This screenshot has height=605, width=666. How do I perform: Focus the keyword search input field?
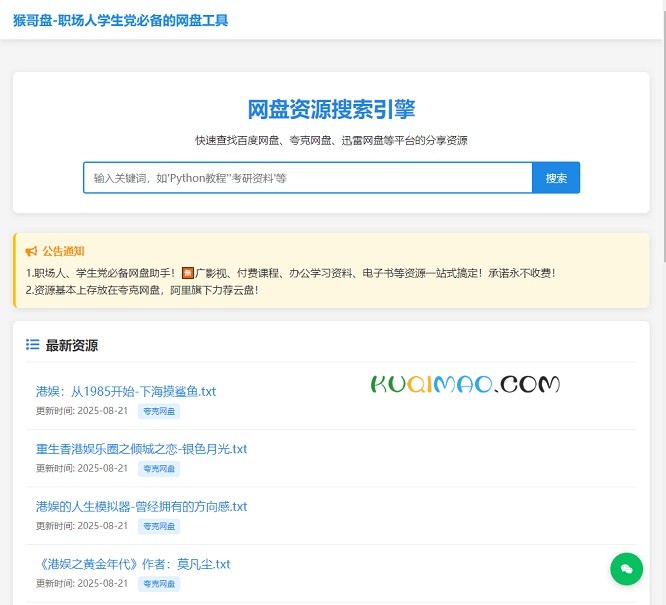click(308, 178)
